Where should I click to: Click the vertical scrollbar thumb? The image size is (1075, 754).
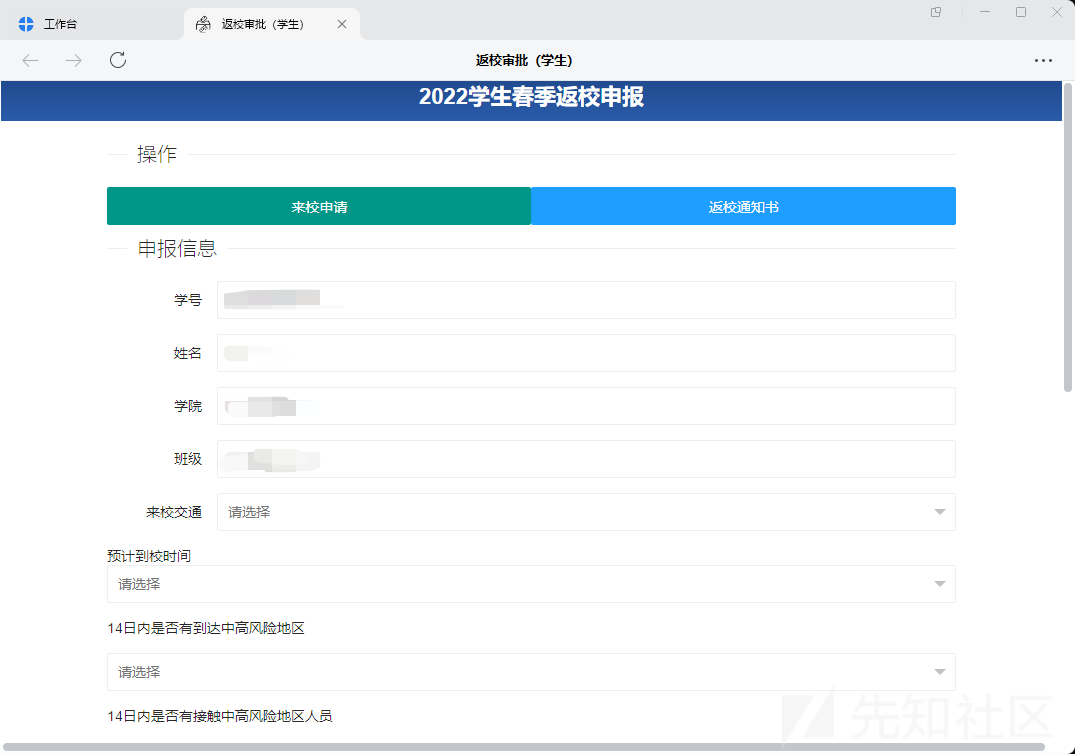(x=1067, y=237)
